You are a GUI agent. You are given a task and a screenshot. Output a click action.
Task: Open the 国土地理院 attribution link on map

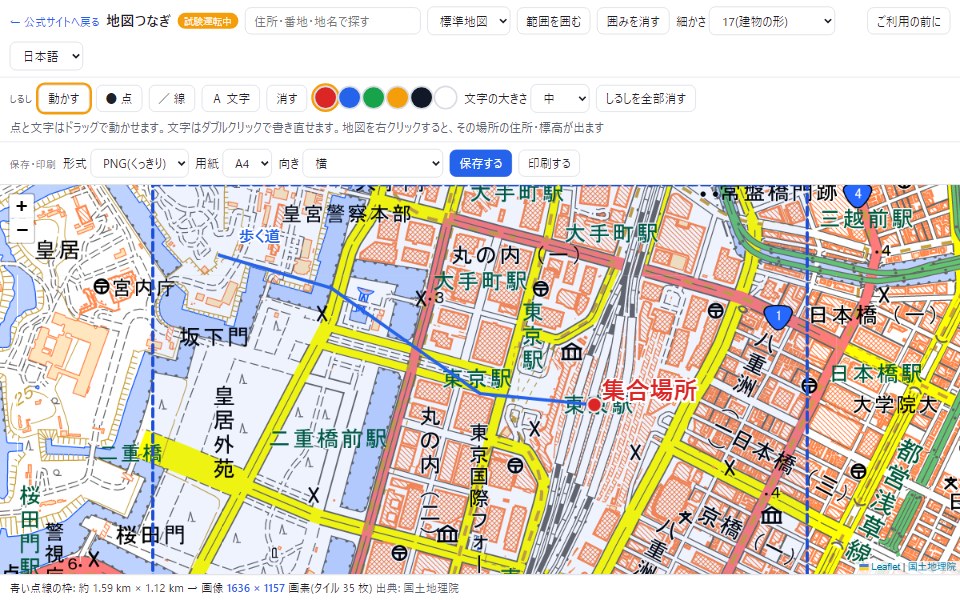932,567
